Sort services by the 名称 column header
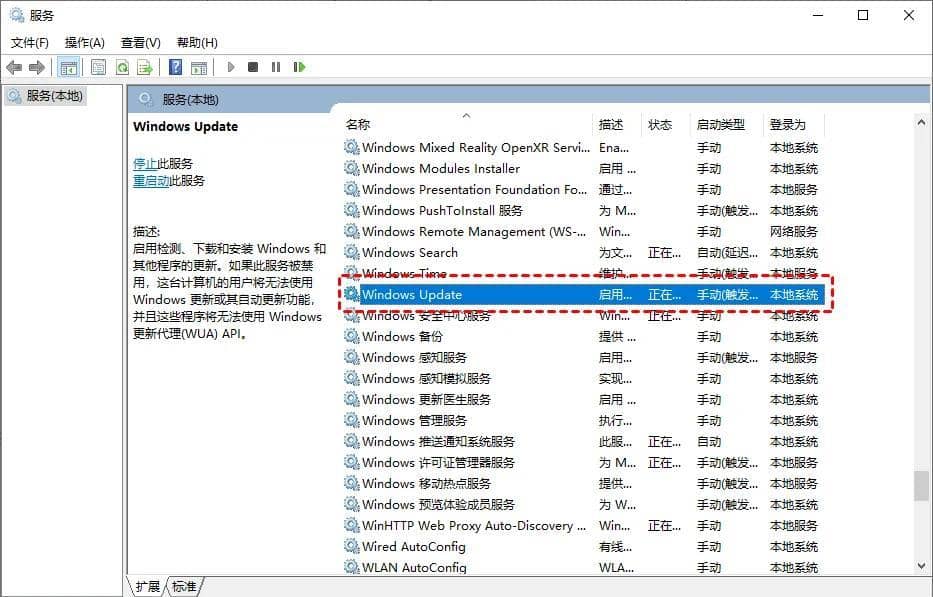The image size is (933, 597). click(x=358, y=125)
